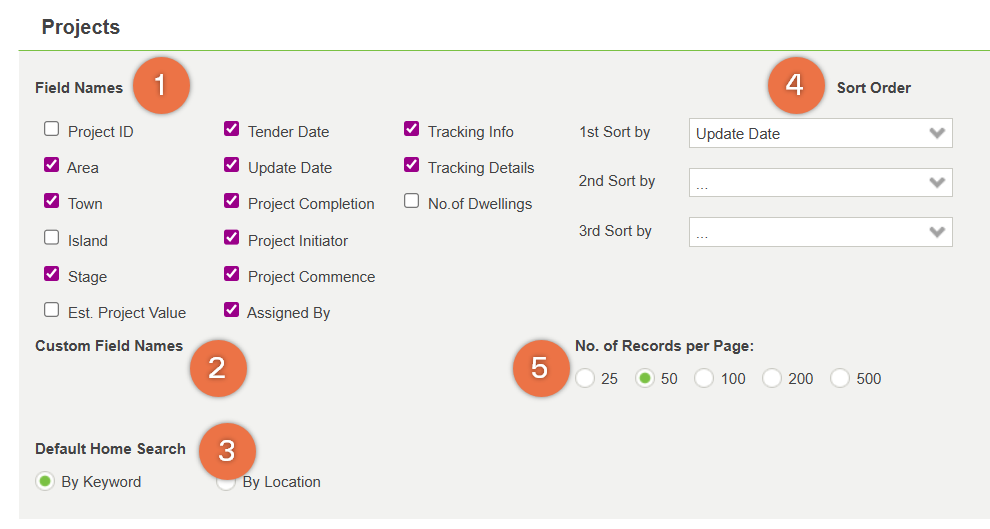The width and height of the screenshot is (990, 529).
Task: Uncheck the Tender Date checkbox
Action: tap(232, 129)
